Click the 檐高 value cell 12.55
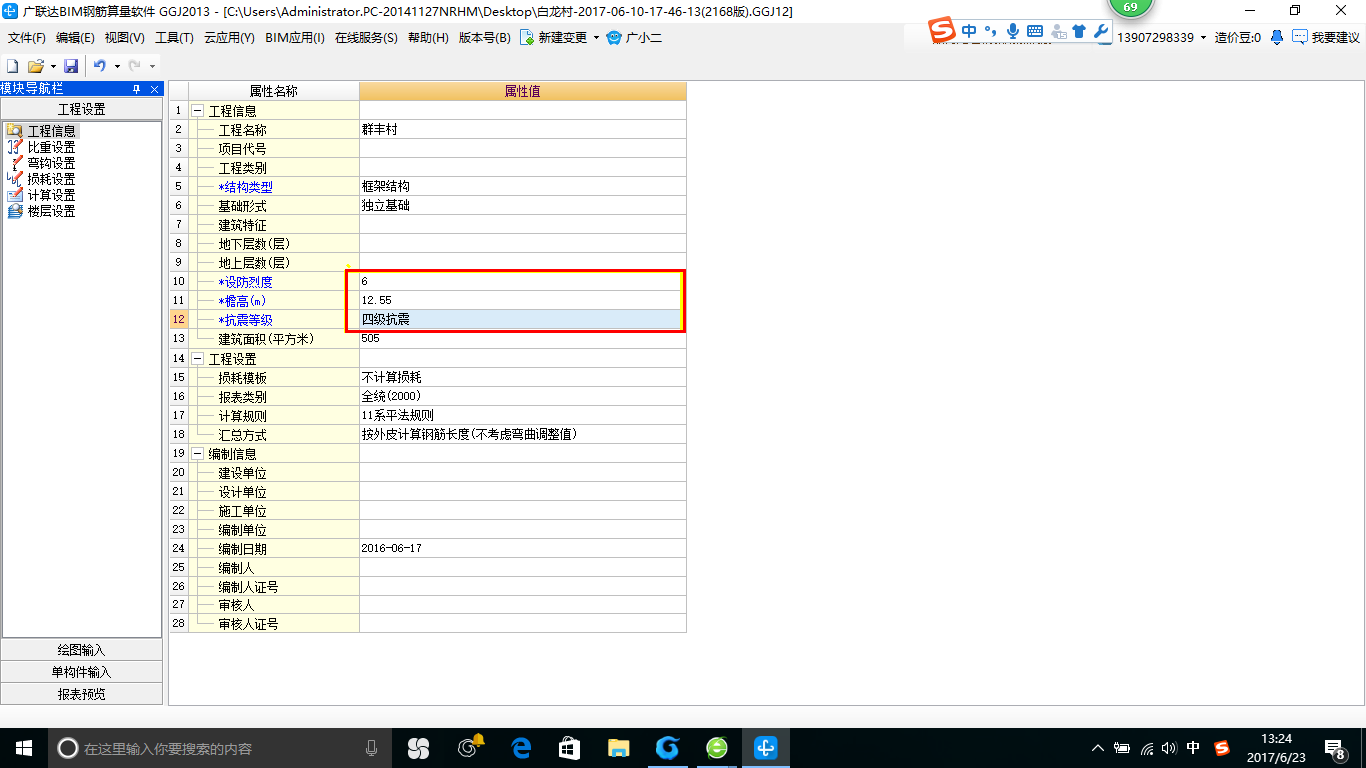The height and width of the screenshot is (768, 1366). [523, 301]
